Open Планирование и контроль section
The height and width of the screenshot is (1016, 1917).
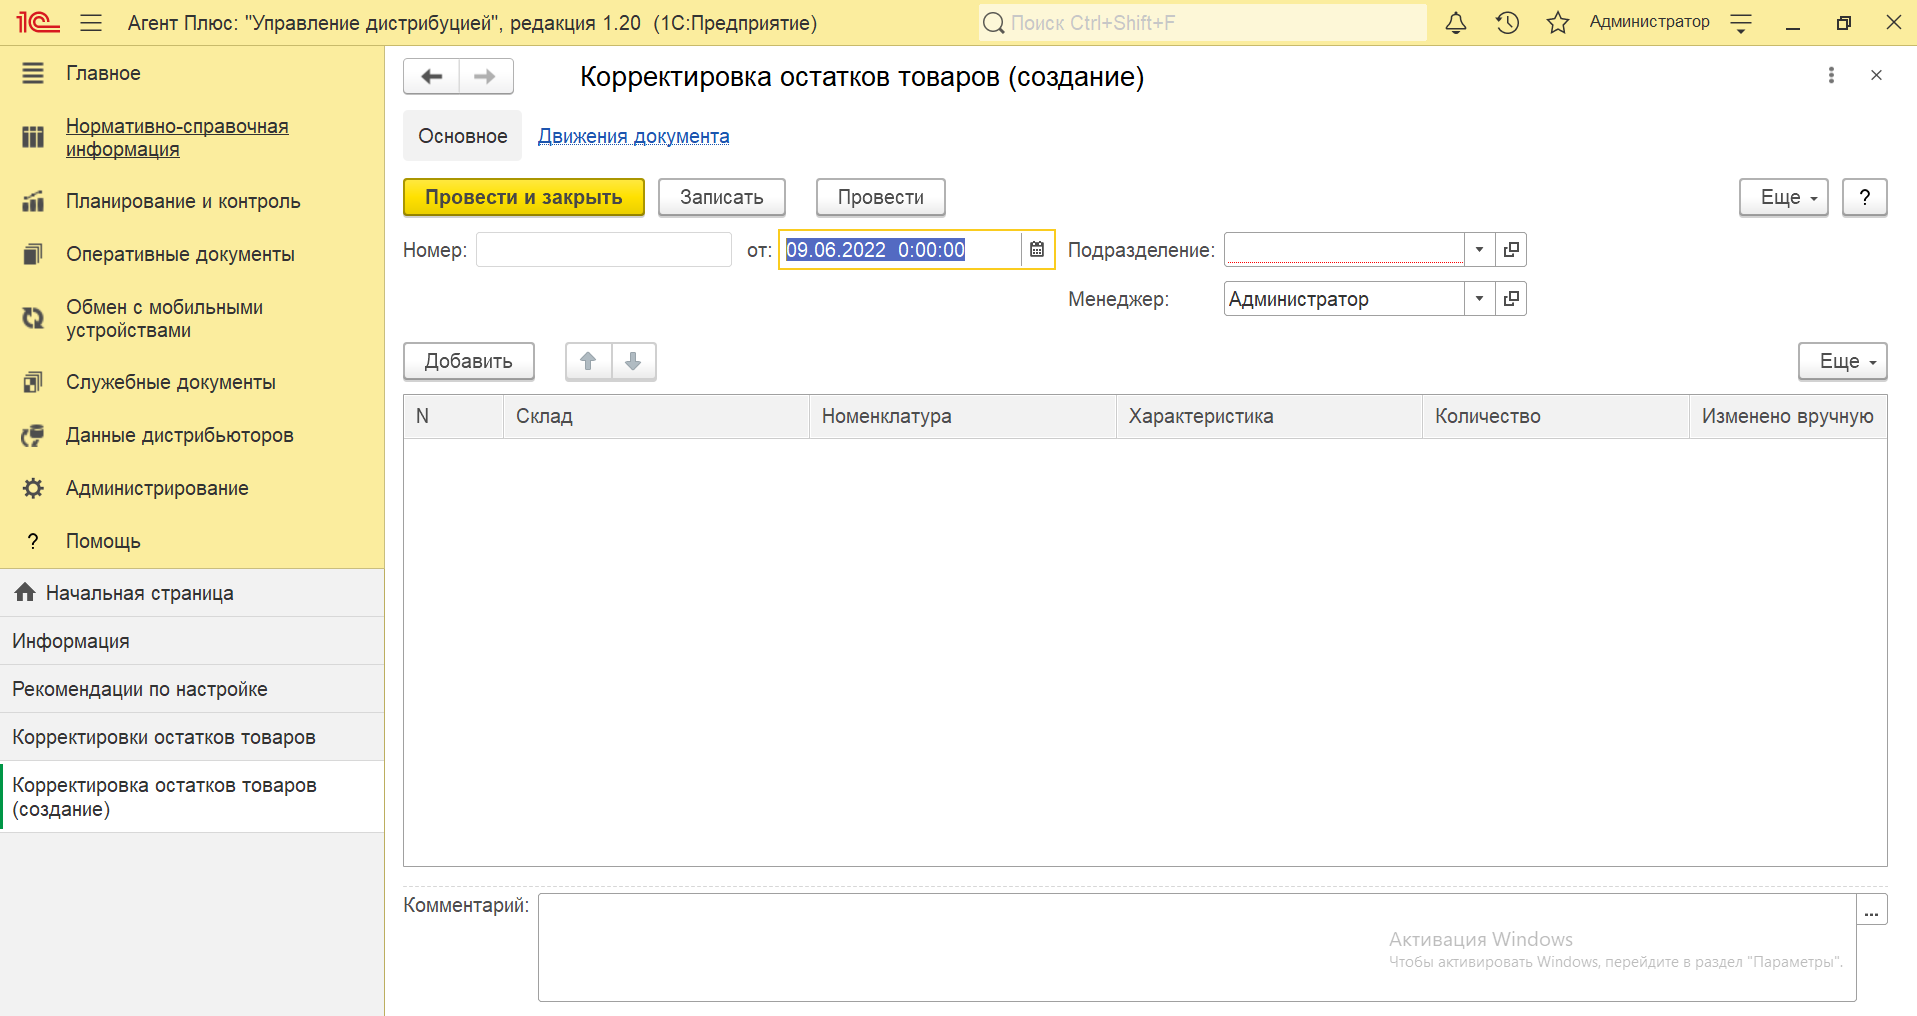(183, 201)
